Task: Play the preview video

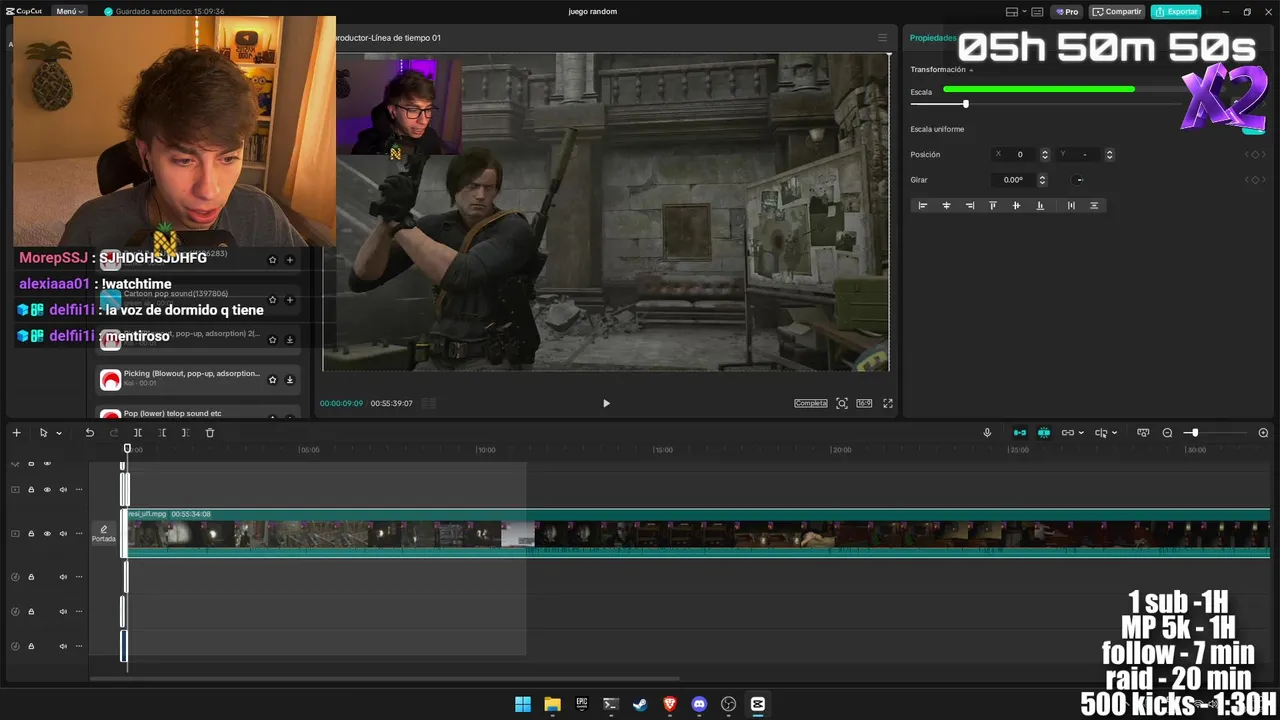Action: click(x=606, y=403)
